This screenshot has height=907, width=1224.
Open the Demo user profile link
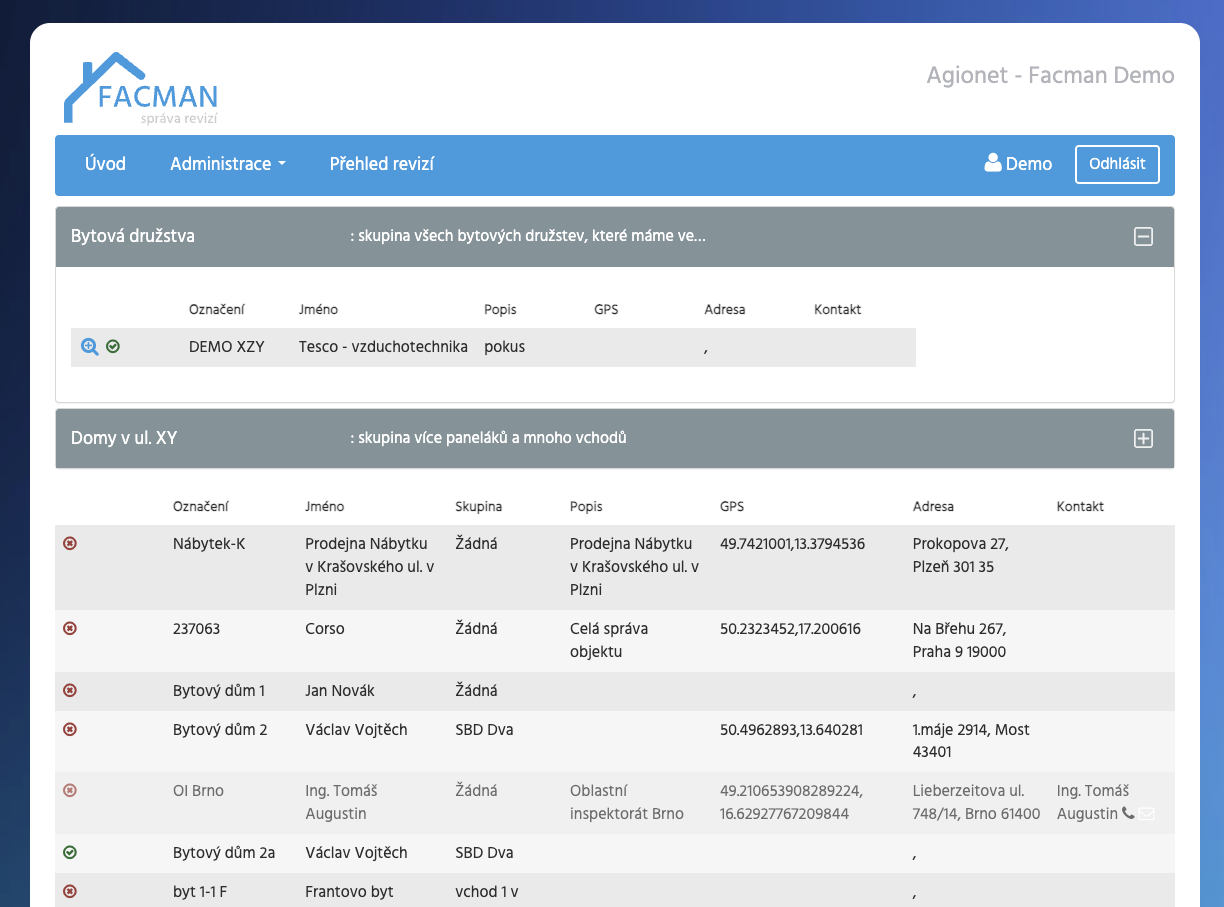click(x=1018, y=164)
